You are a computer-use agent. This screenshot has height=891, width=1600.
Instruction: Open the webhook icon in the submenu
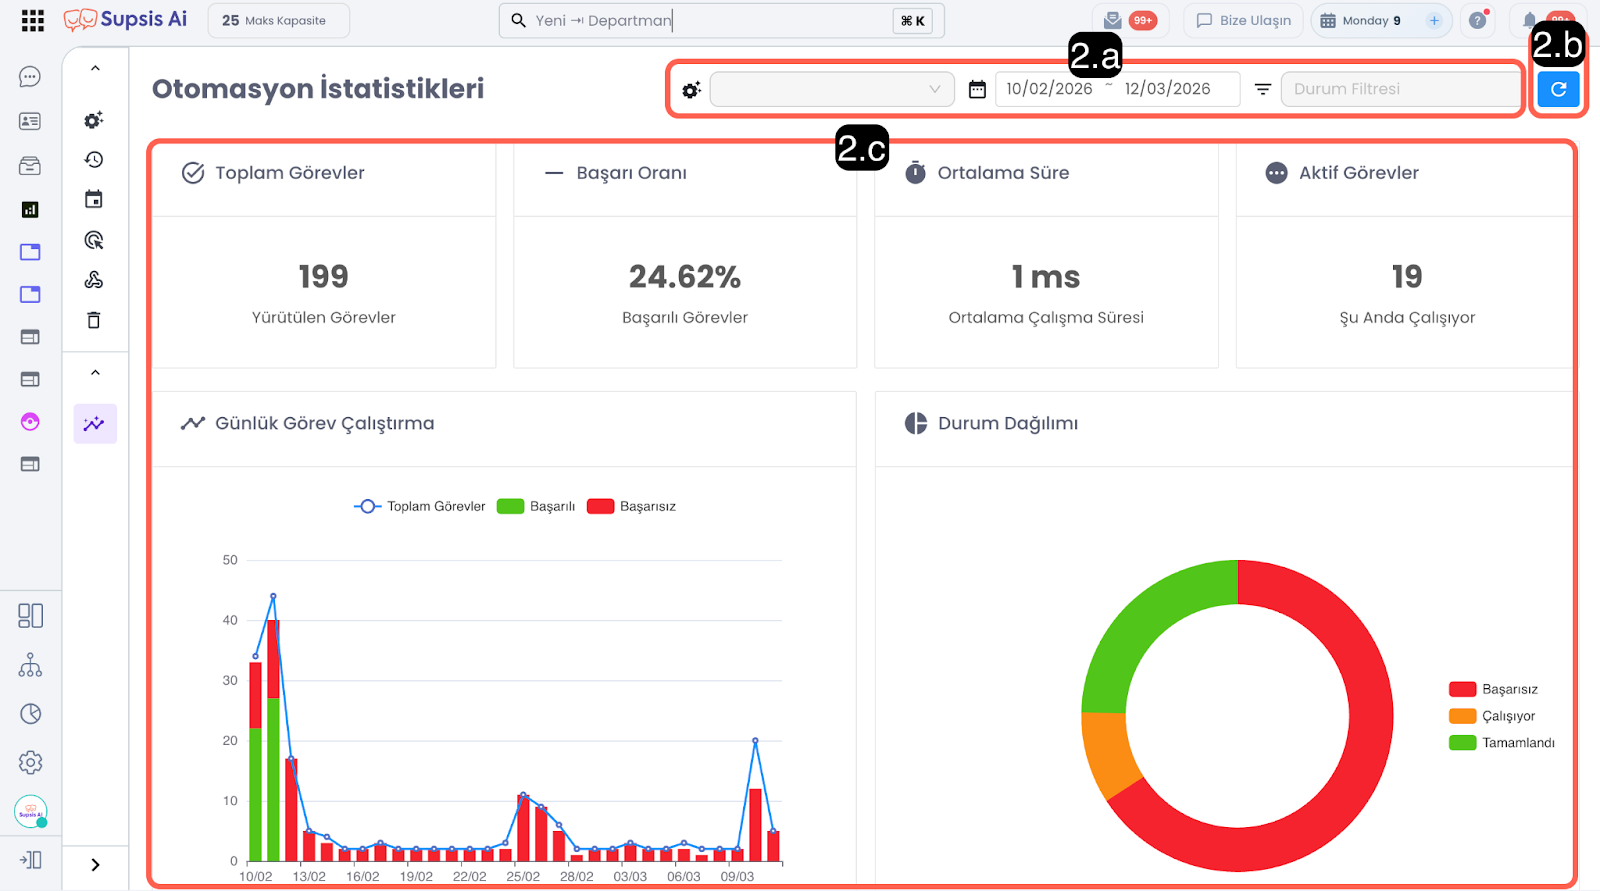point(94,280)
